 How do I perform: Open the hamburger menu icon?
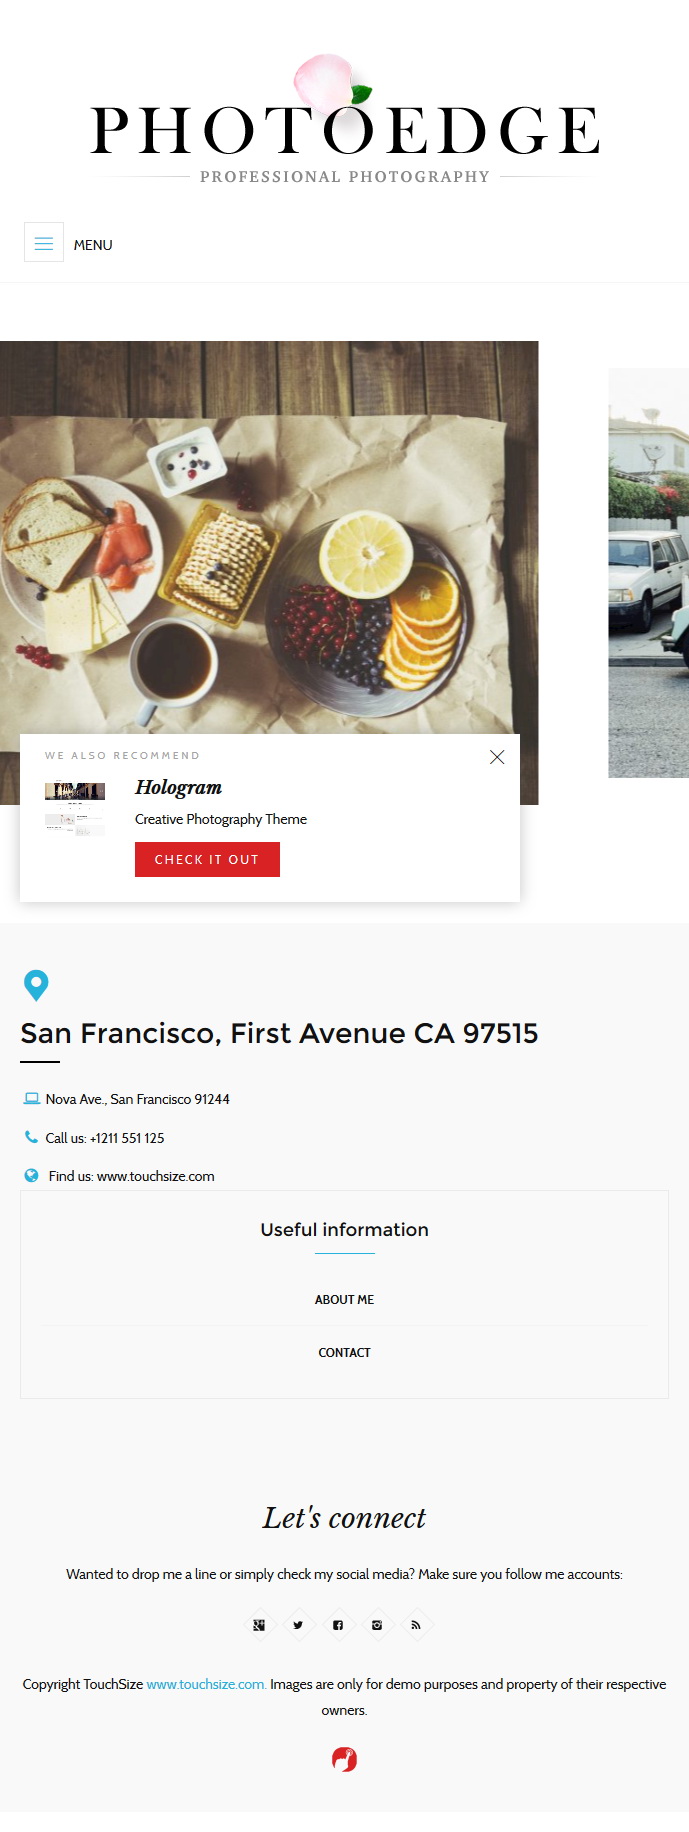(x=44, y=243)
